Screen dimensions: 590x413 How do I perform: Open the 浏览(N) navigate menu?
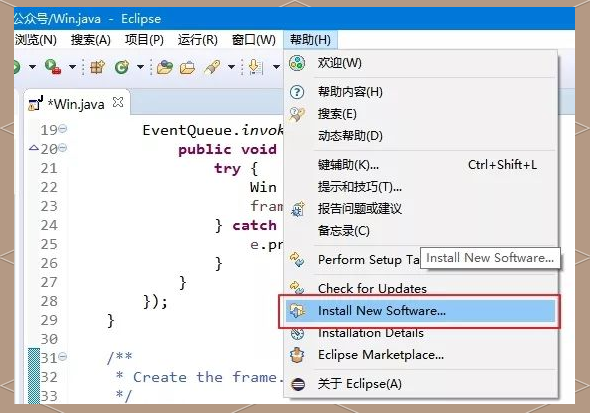[35, 39]
